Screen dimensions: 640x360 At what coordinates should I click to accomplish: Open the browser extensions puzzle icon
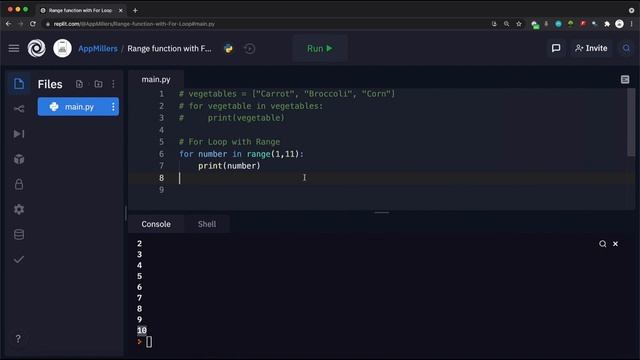click(x=607, y=24)
